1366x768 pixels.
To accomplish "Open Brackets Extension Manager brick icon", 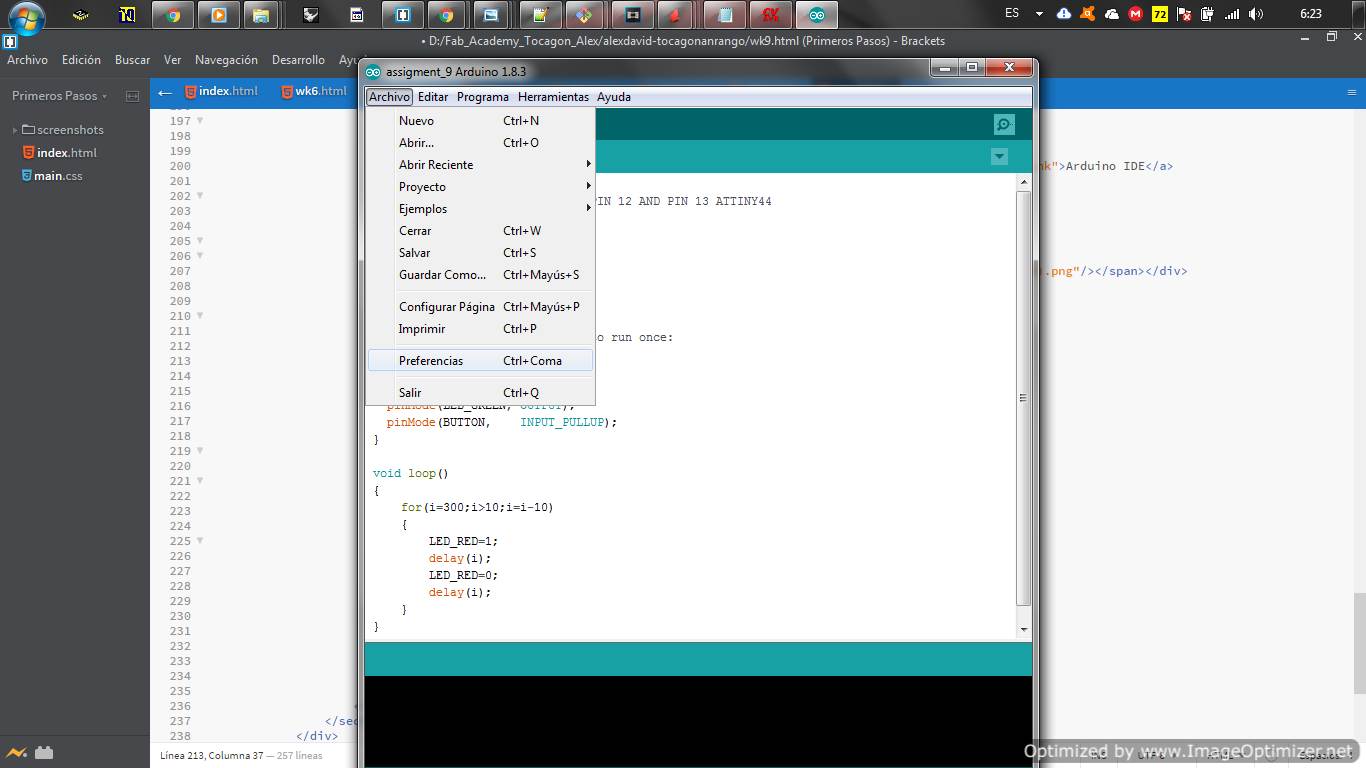I will click(x=43, y=753).
